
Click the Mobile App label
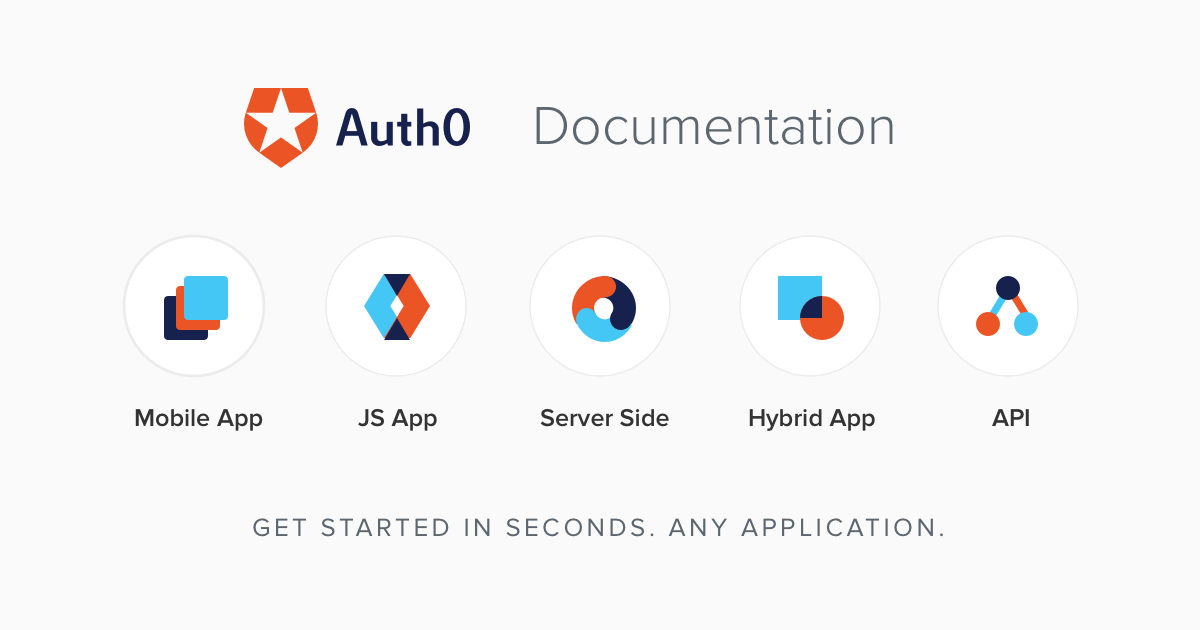coord(198,418)
